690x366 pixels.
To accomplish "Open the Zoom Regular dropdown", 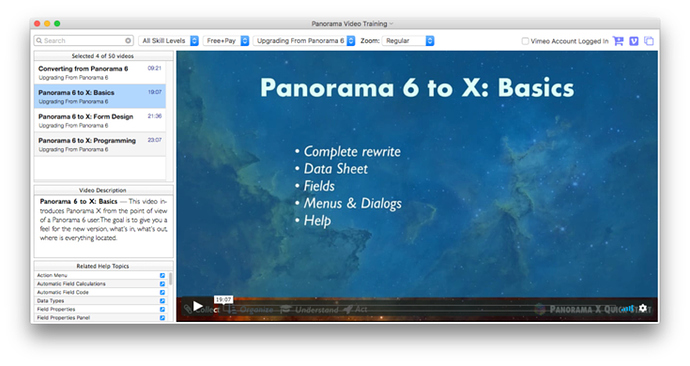I will (x=408, y=40).
